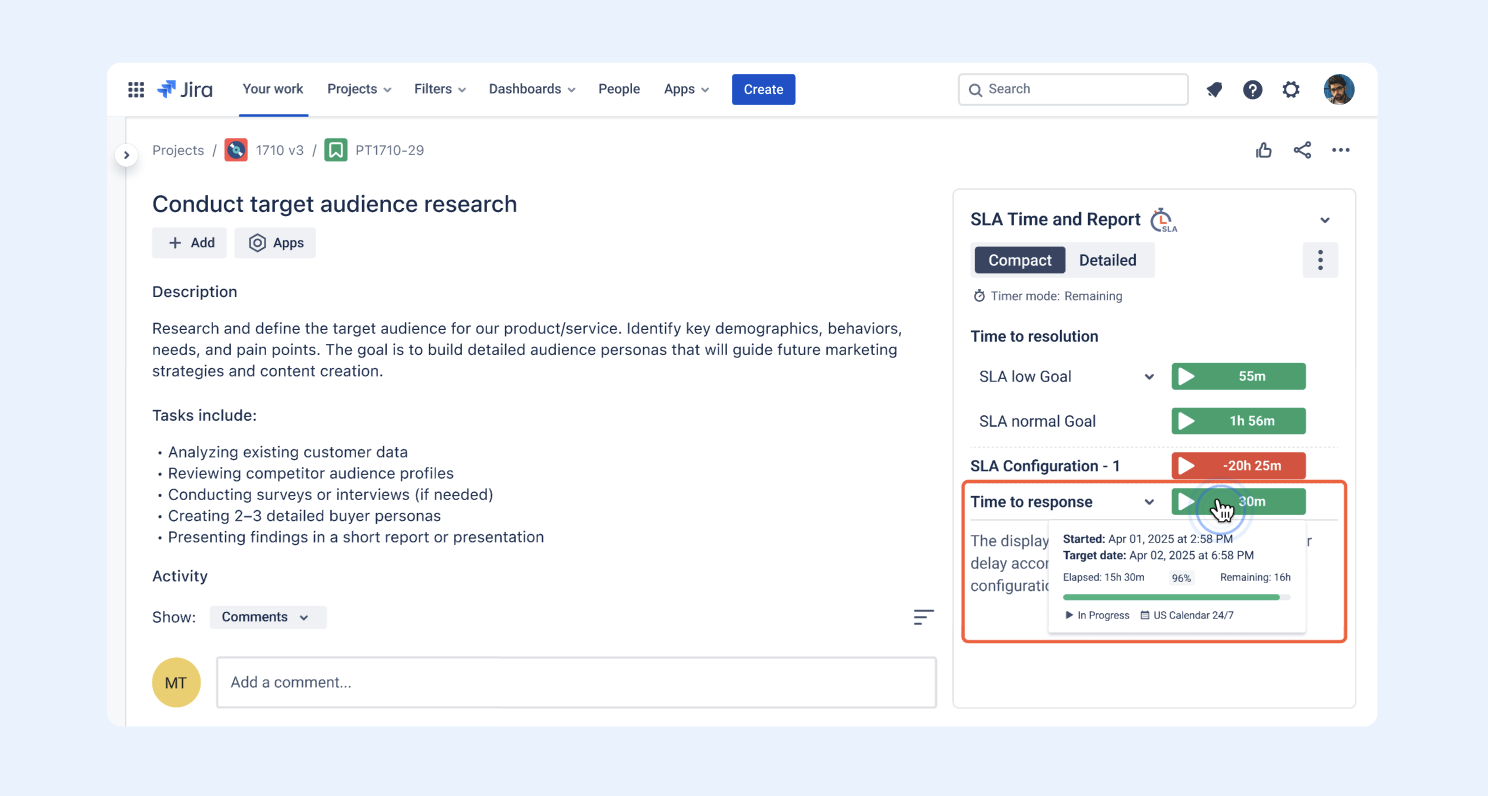The image size is (1488, 796).
Task: Open the app switcher grid icon
Action: pyautogui.click(x=136, y=90)
